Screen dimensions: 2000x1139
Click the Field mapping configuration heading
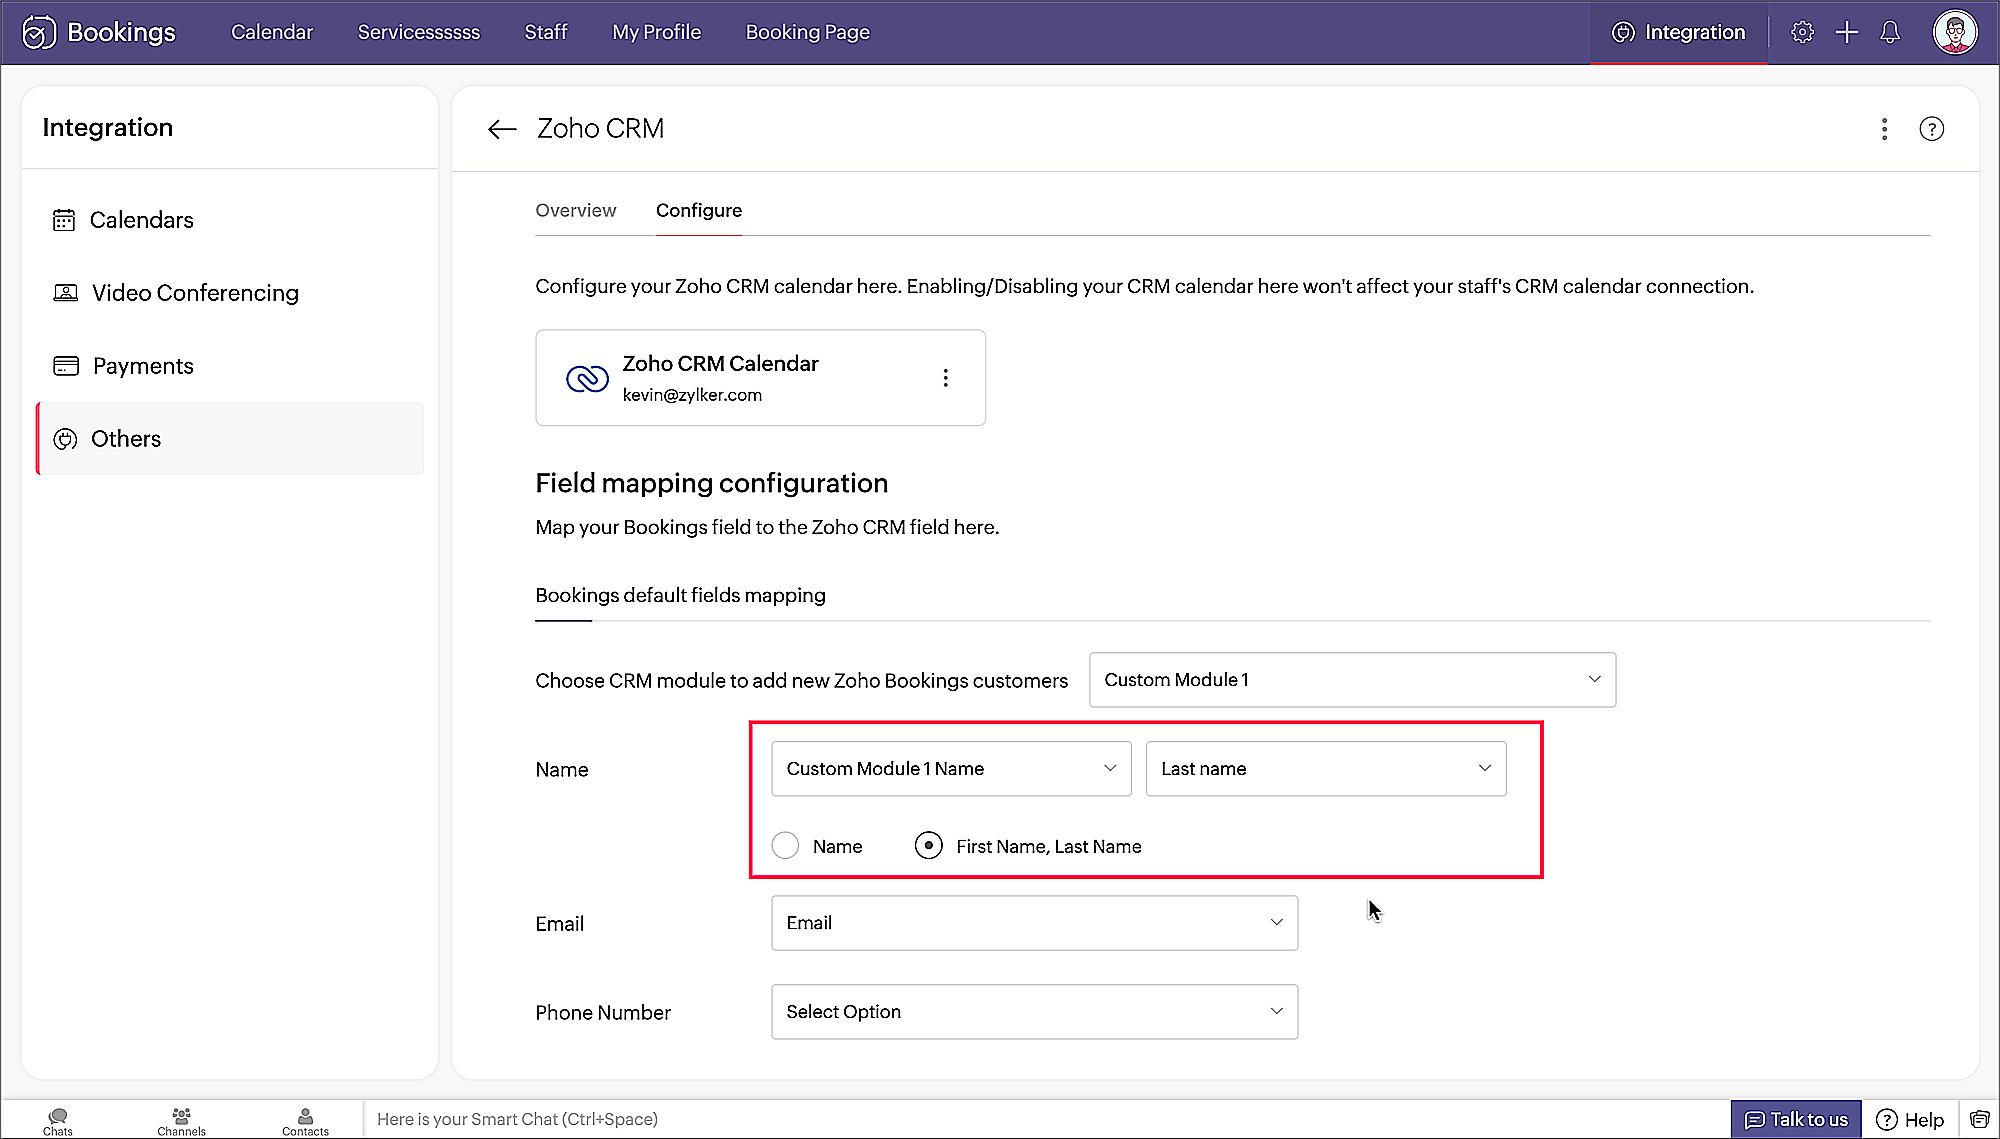712,484
